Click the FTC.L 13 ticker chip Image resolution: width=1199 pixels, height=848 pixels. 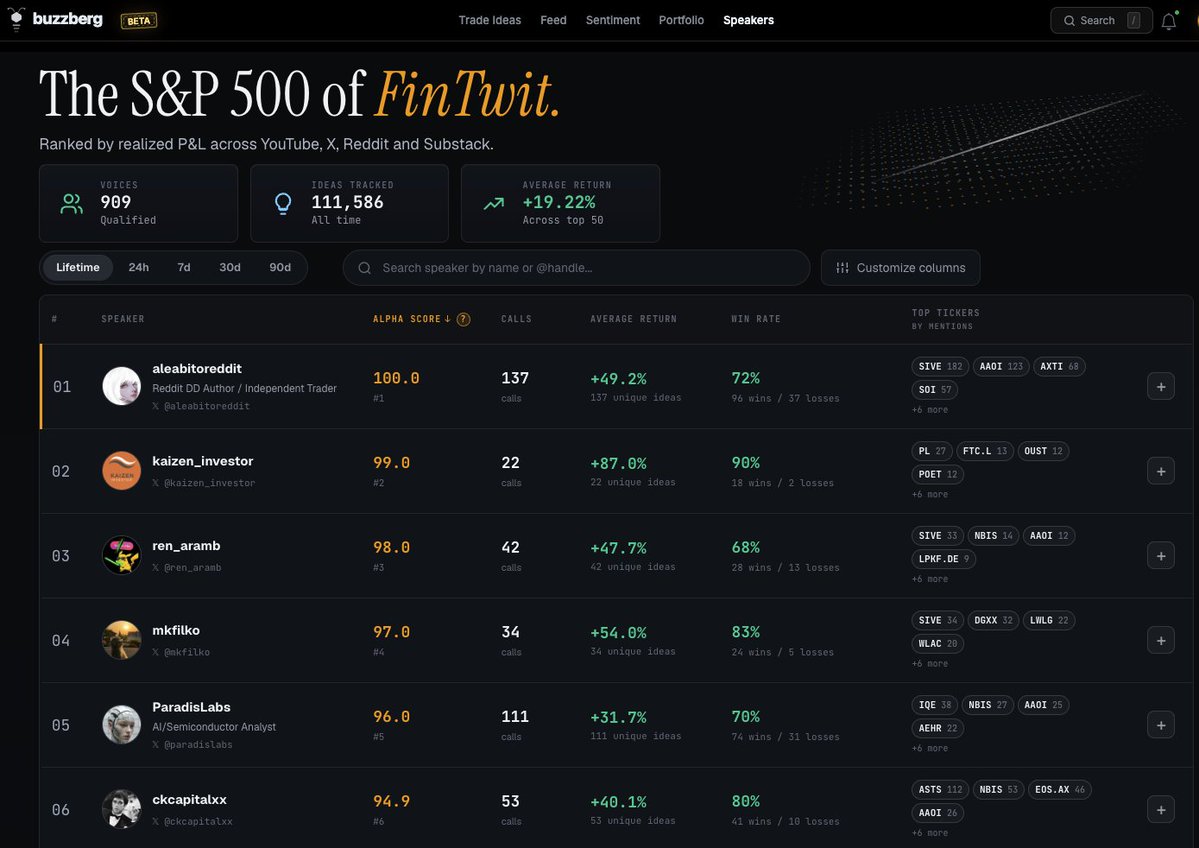click(985, 451)
